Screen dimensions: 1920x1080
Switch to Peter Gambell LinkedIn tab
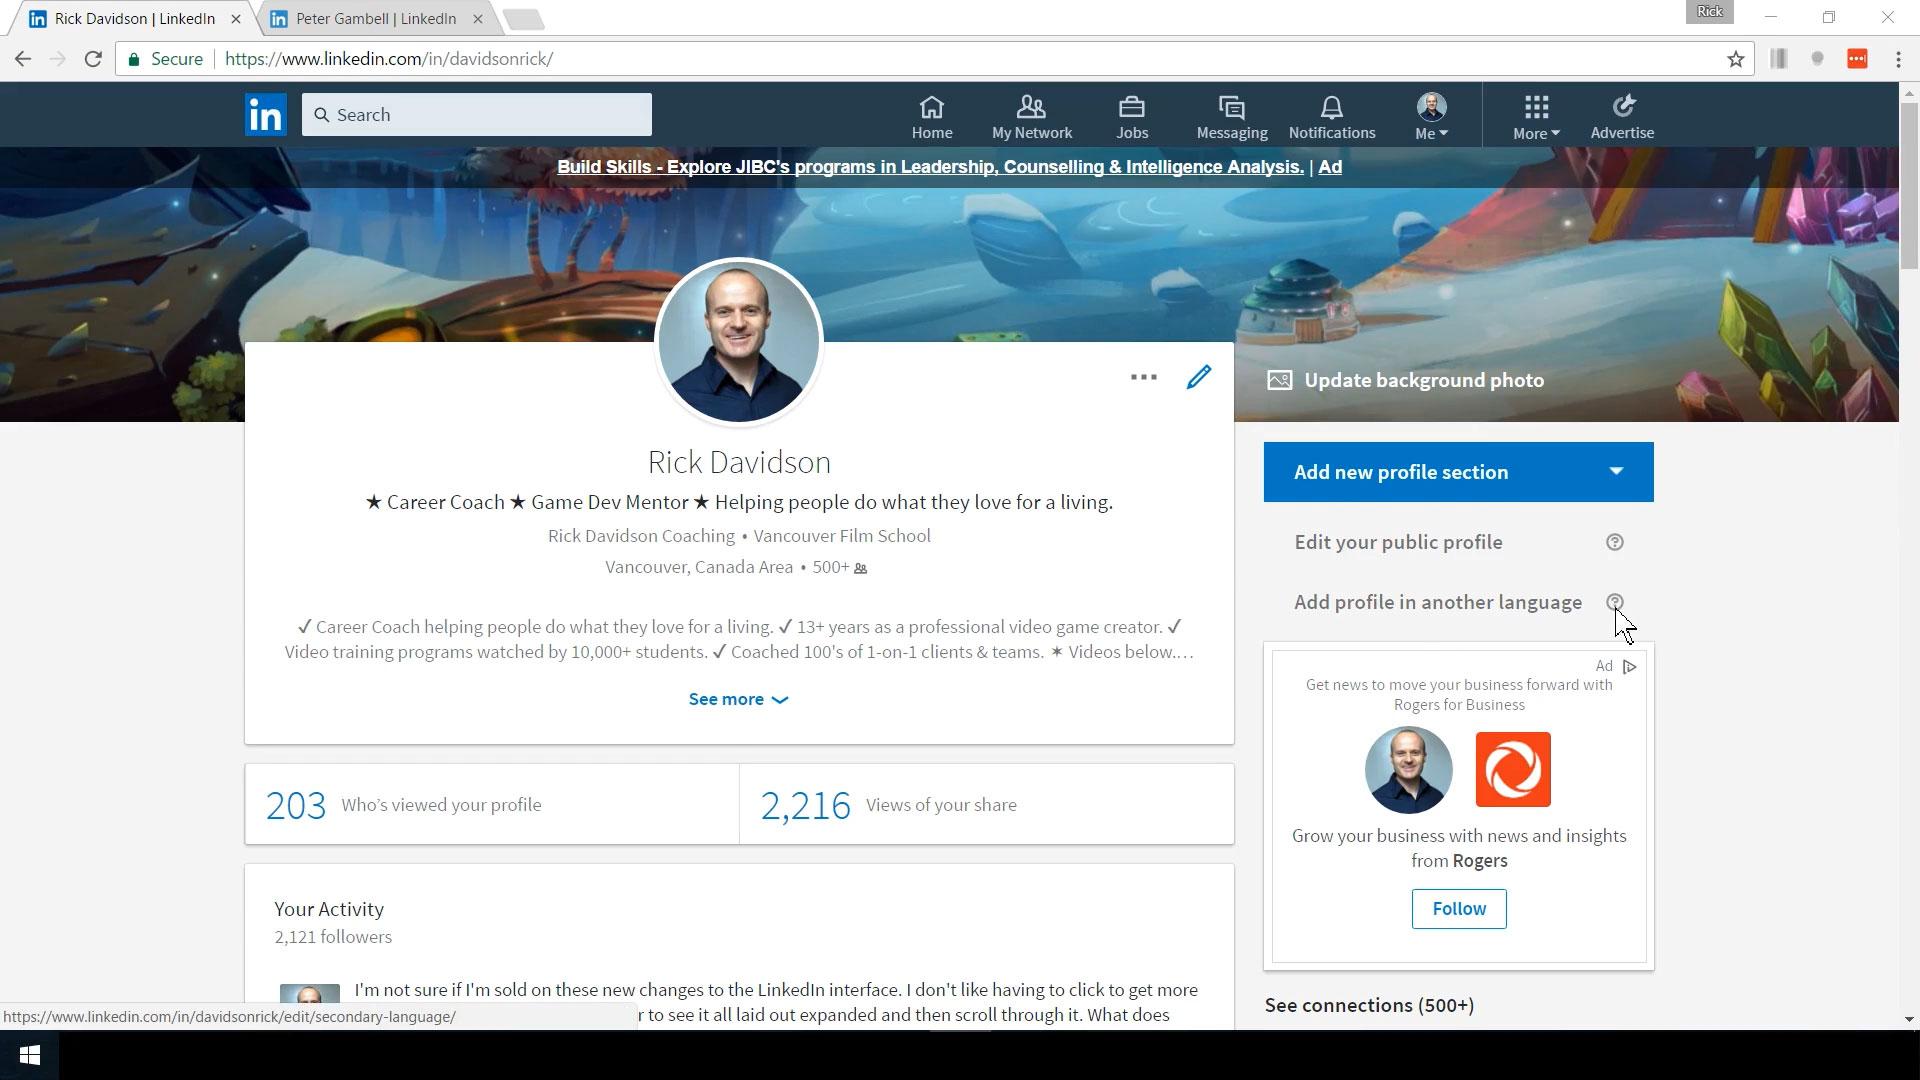click(x=375, y=19)
